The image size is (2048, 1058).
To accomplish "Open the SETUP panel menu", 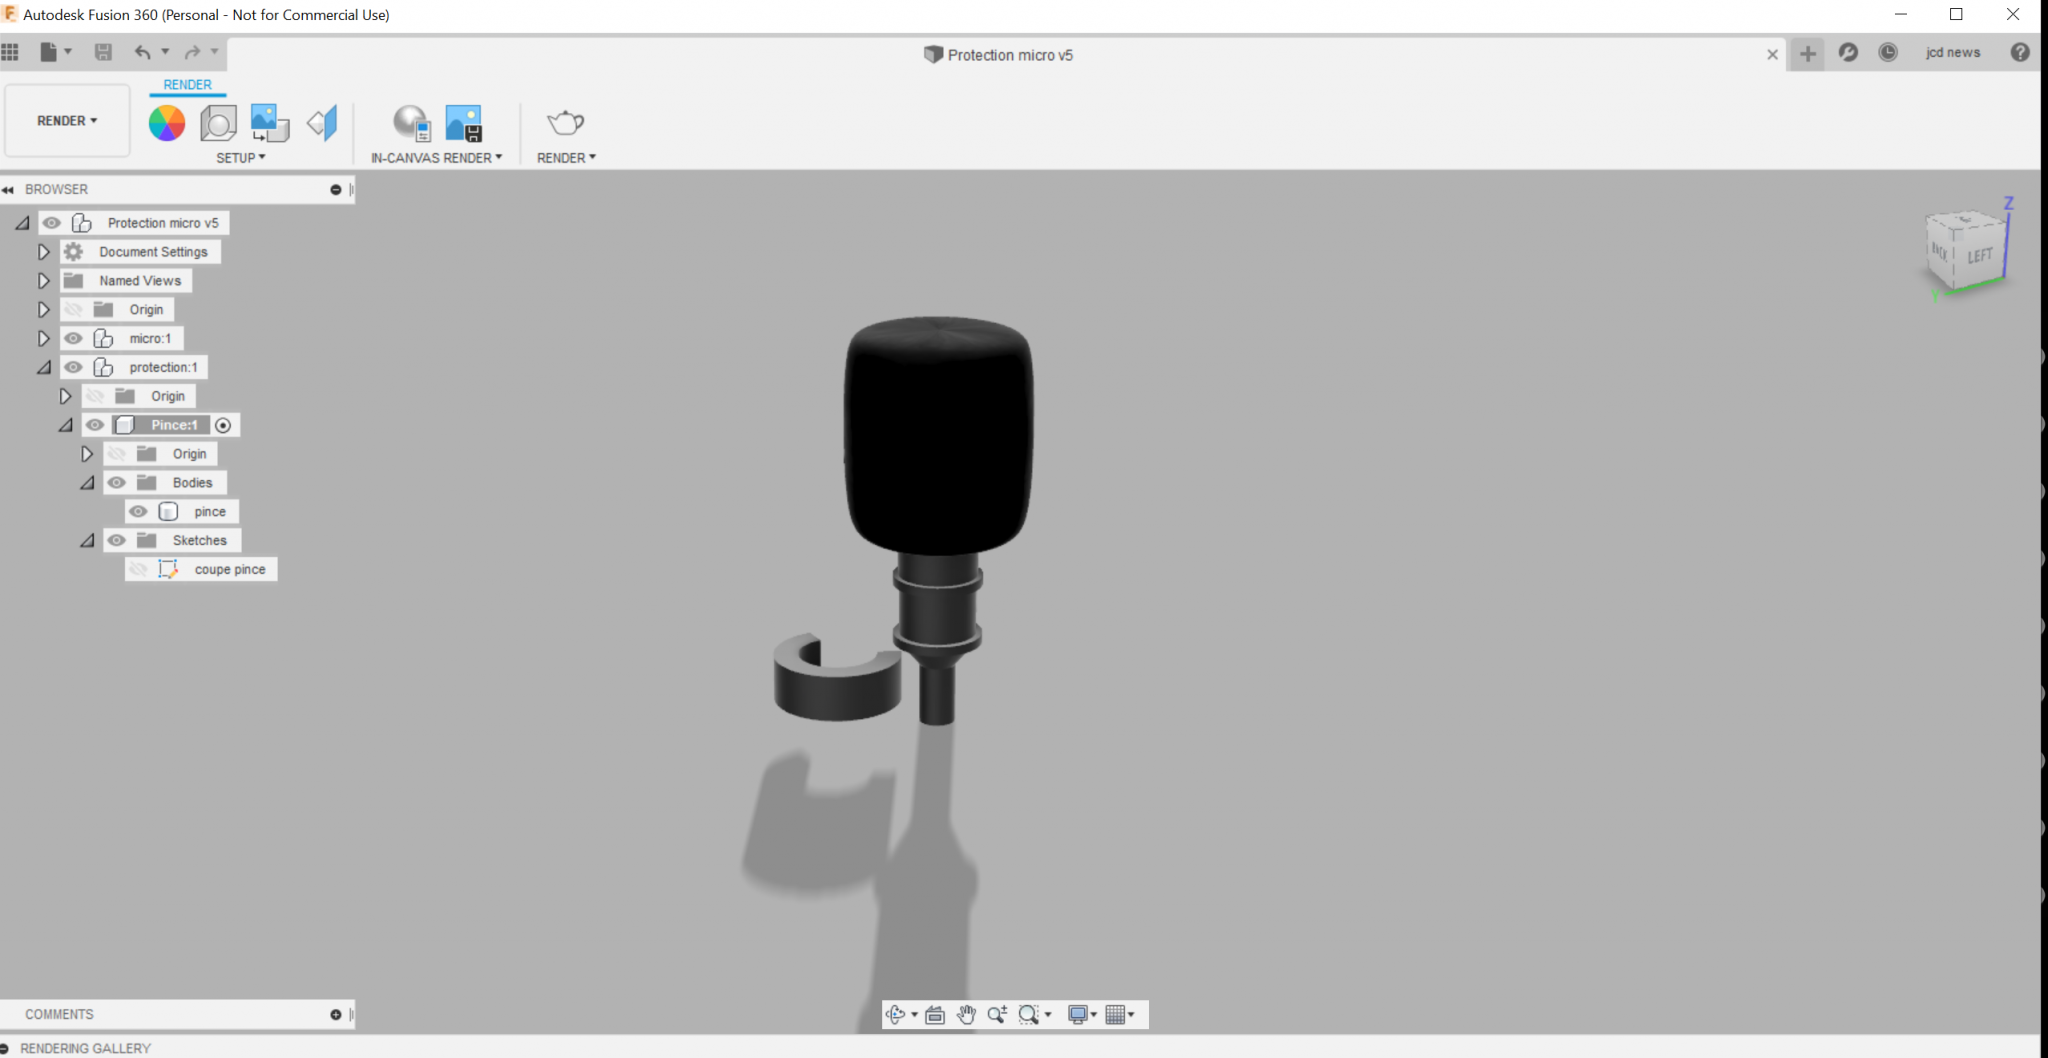I will coord(241,158).
